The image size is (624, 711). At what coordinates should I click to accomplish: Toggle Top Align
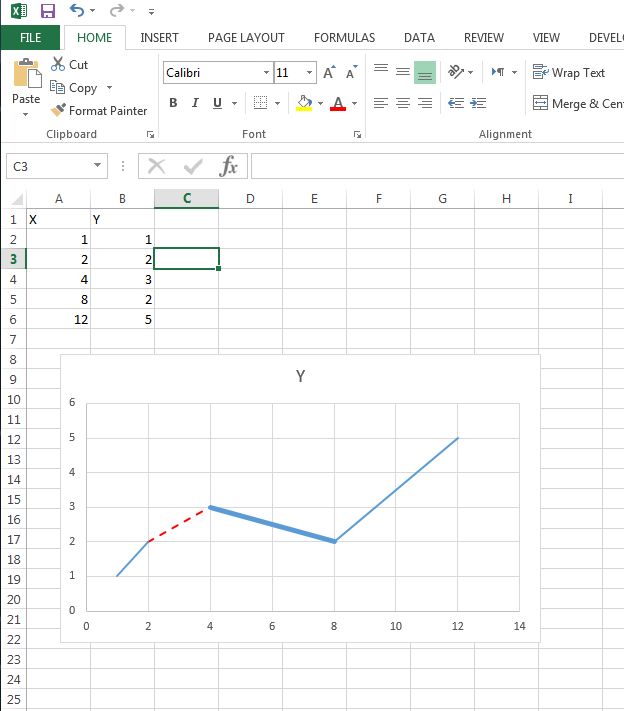click(381, 70)
